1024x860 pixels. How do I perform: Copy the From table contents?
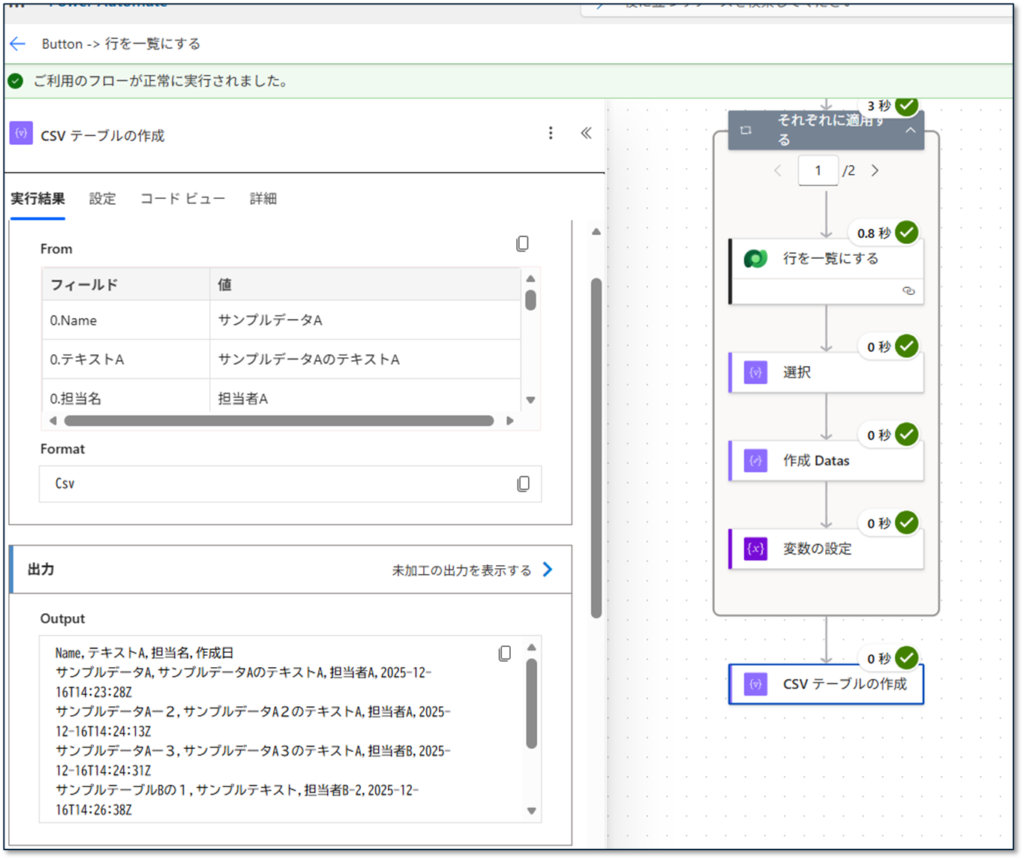coord(522,244)
